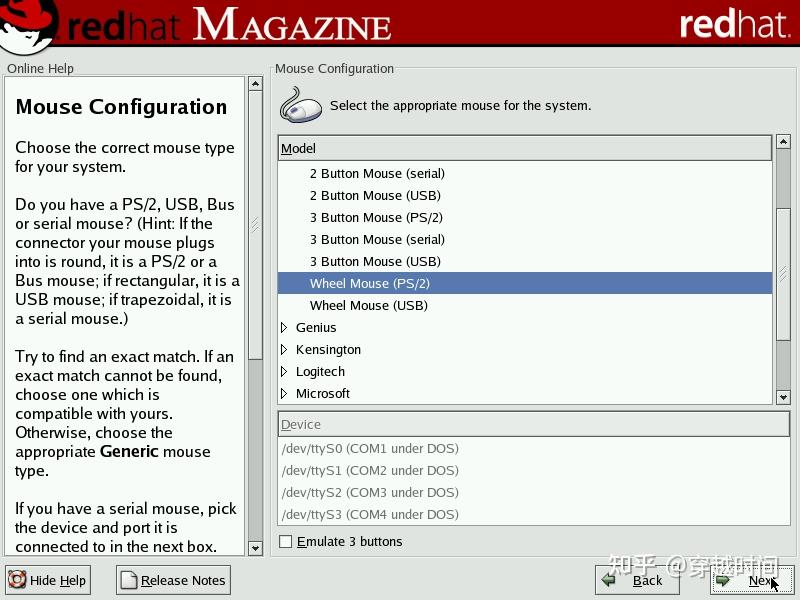
Task: Click the down arrow of Model list scrollbar
Action: (x=783, y=396)
